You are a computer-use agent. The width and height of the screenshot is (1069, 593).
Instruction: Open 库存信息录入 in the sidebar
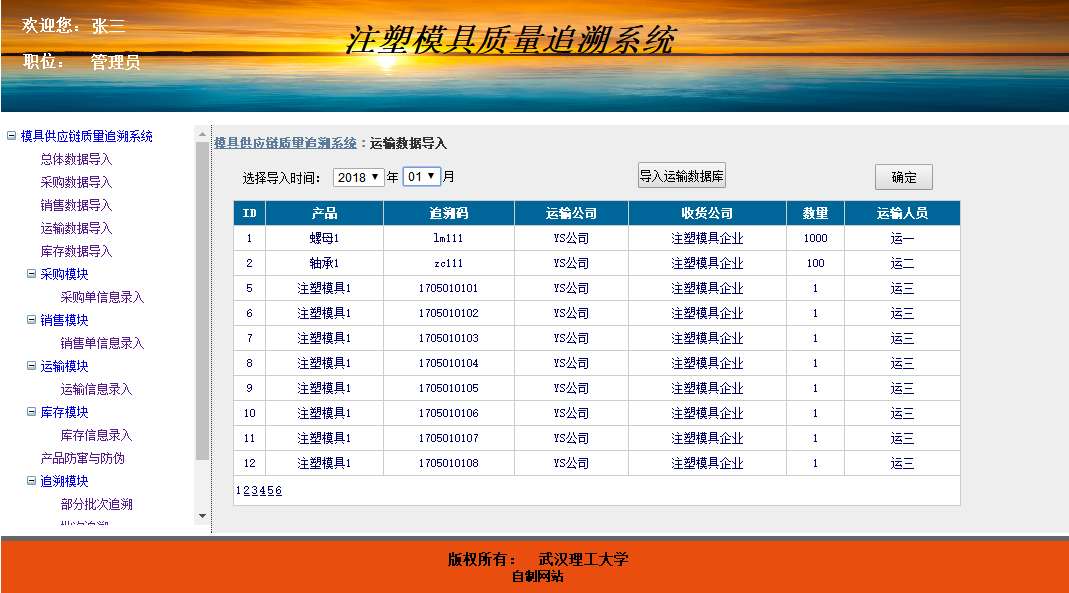96,435
